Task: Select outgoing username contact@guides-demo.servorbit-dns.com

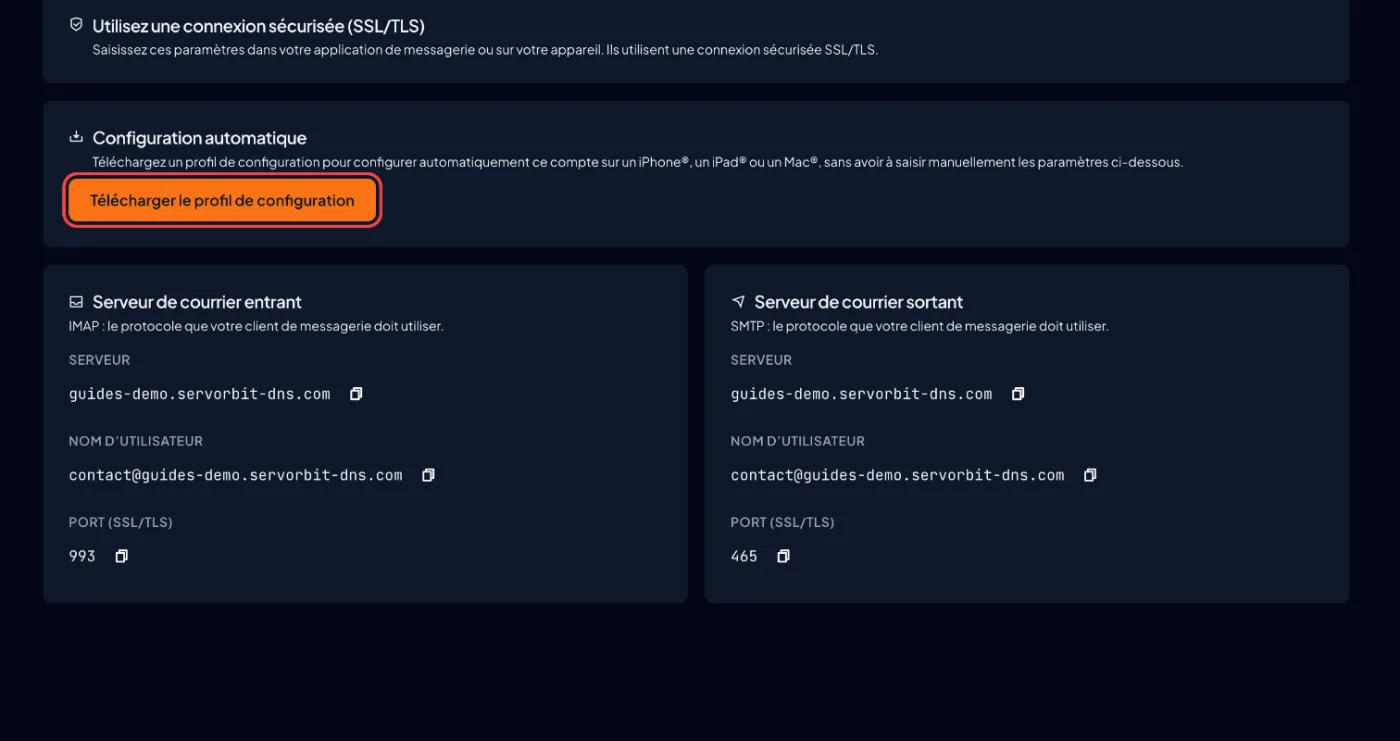Action: [x=897, y=475]
